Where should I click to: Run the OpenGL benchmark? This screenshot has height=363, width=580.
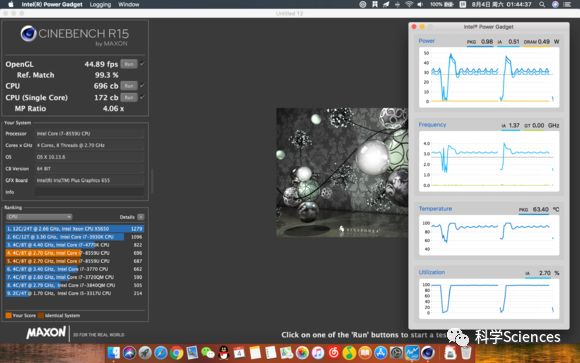tap(129, 64)
